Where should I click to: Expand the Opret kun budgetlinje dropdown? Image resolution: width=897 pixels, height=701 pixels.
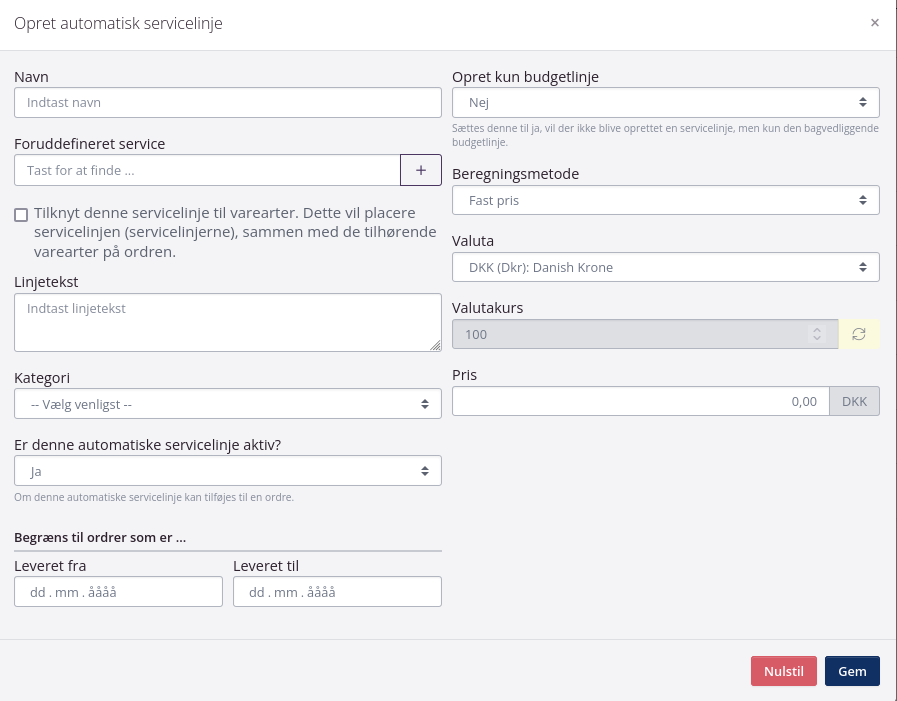(x=665, y=102)
